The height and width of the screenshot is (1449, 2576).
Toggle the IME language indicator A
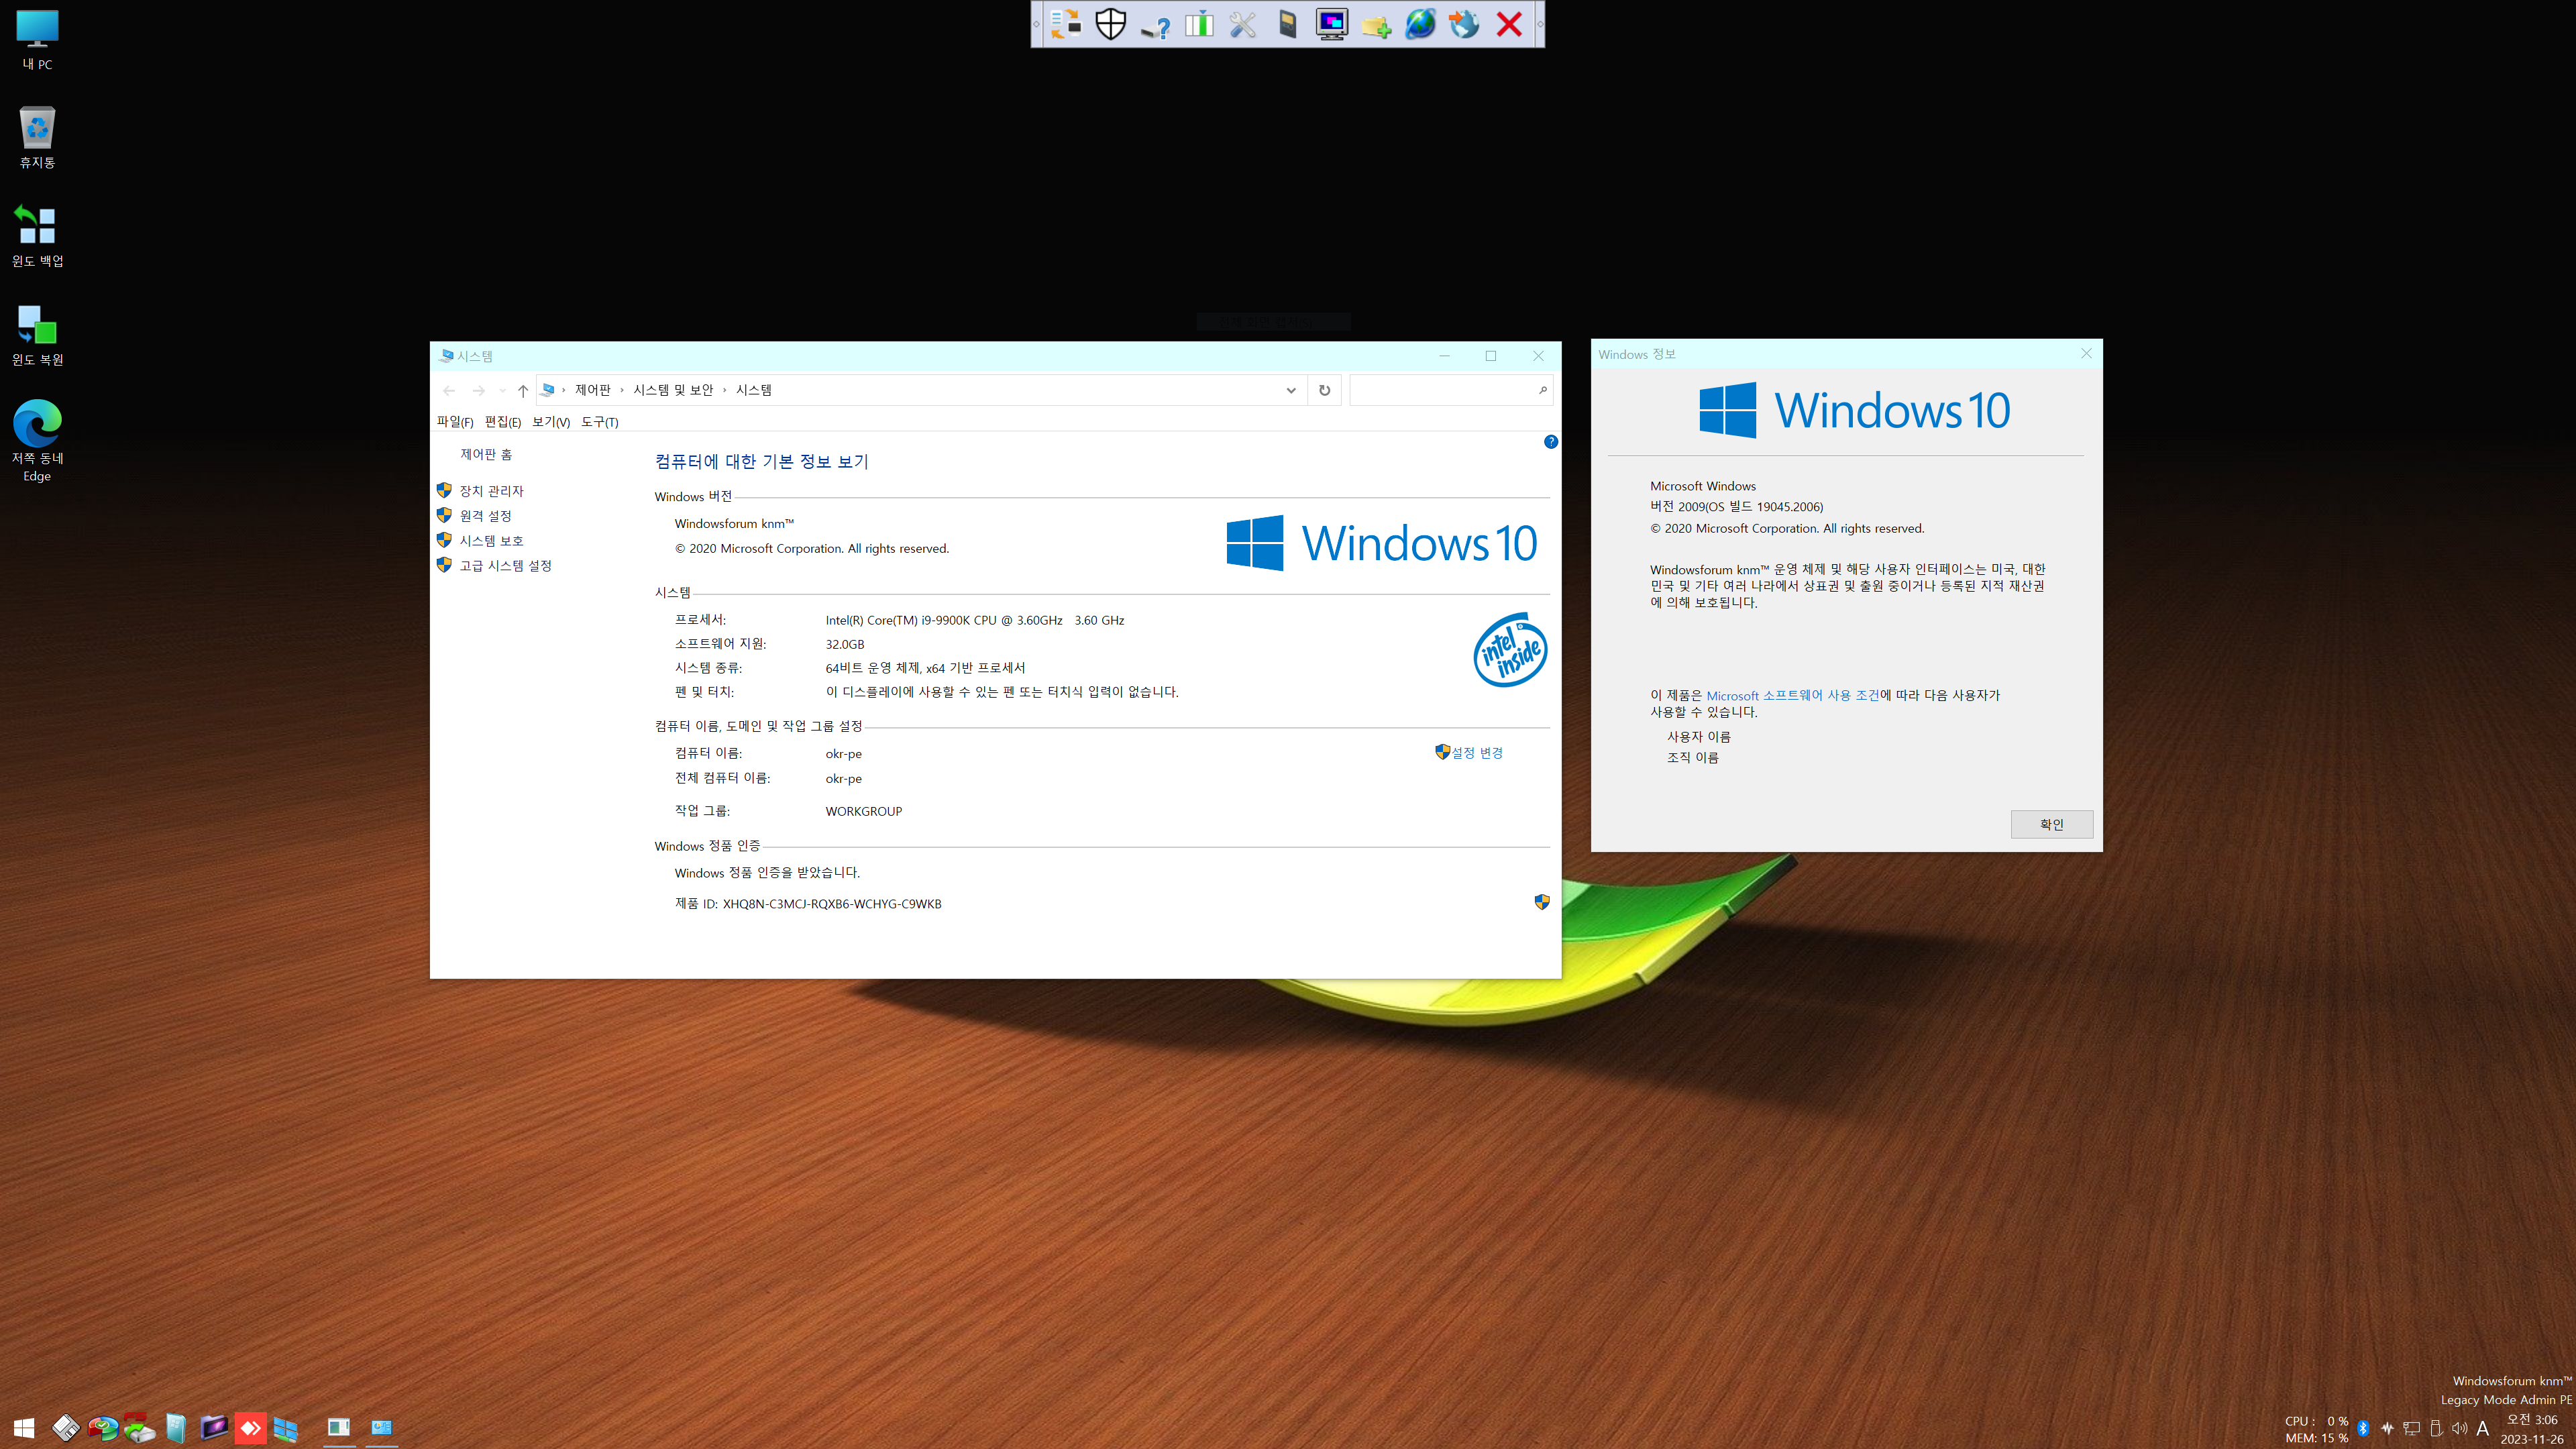(2482, 1428)
